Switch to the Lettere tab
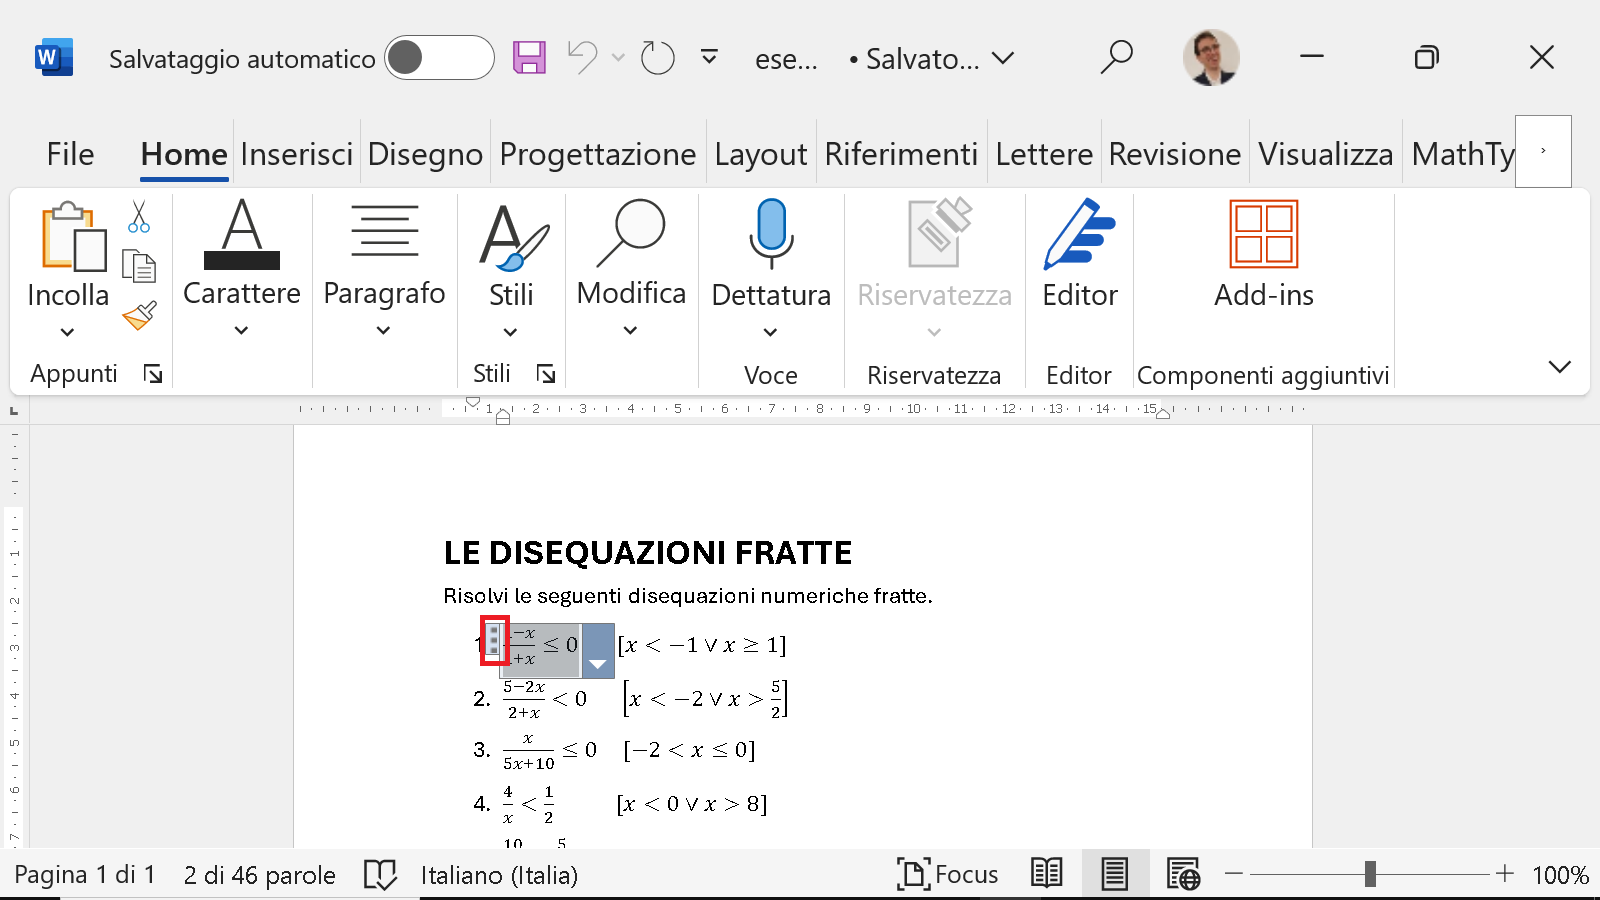Screen dimensions: 1600x900 (x=1044, y=154)
